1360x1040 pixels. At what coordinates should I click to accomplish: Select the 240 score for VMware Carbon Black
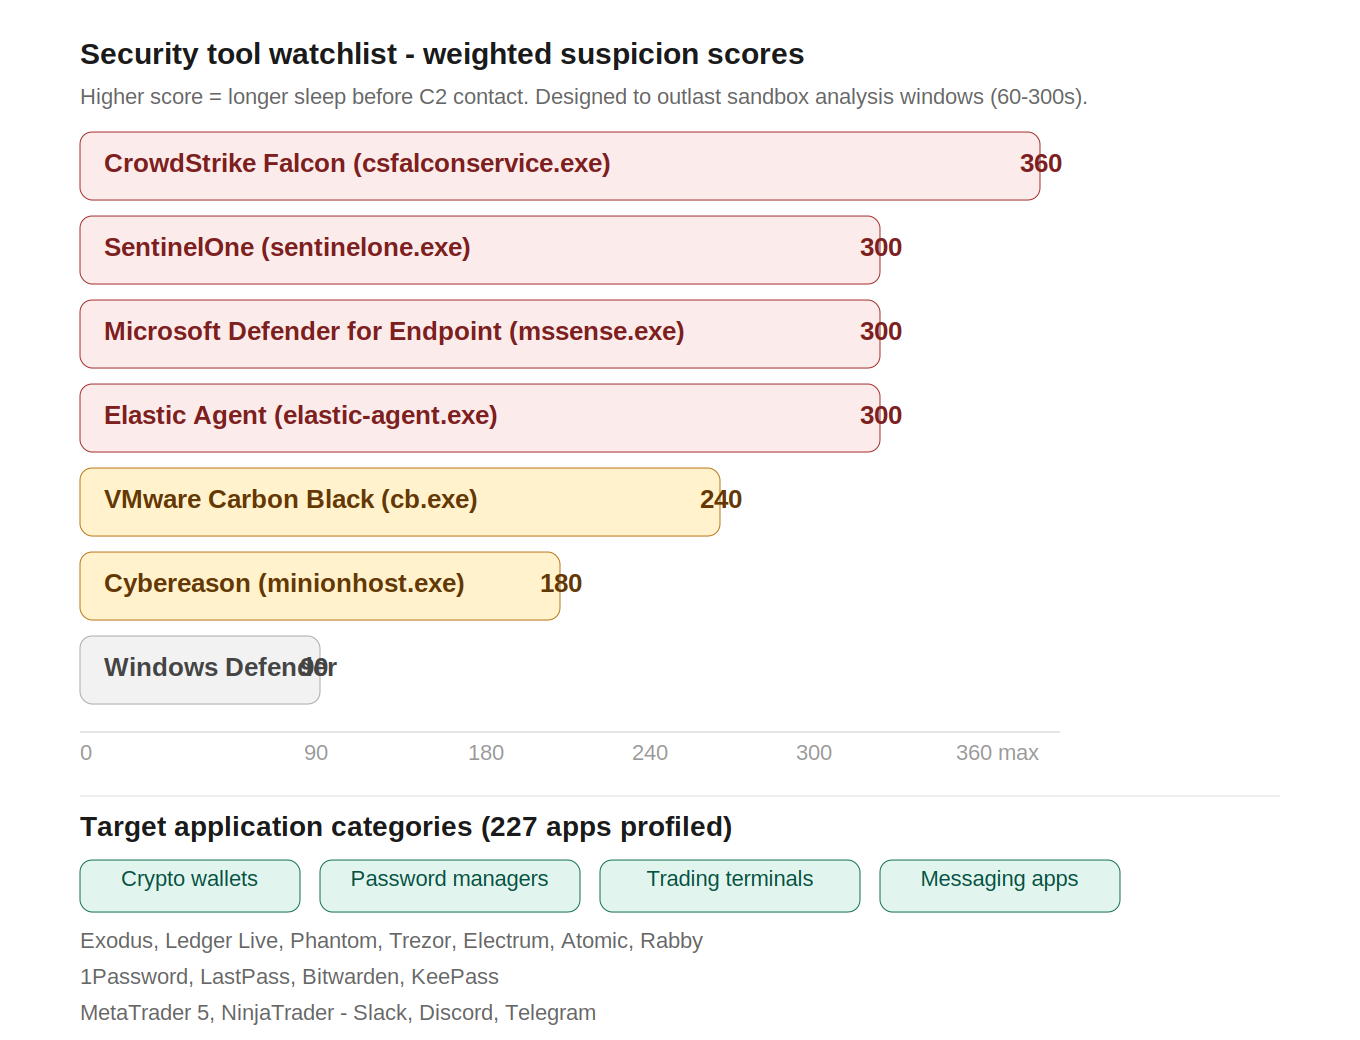click(x=721, y=500)
